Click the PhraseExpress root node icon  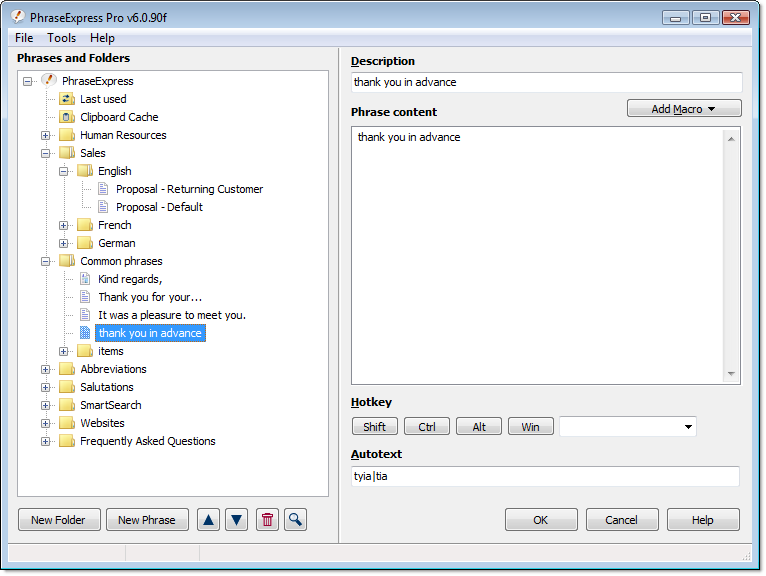pos(49,80)
